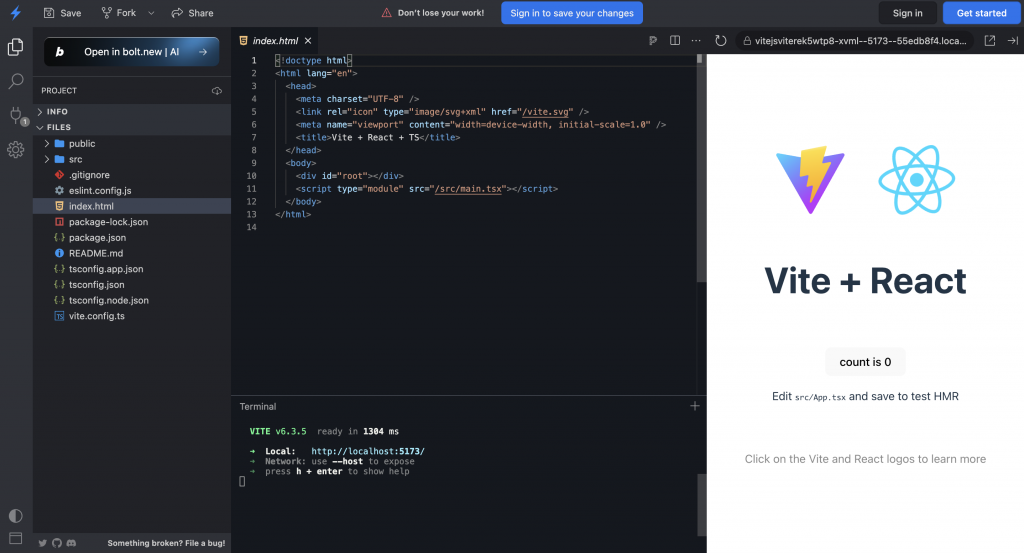1024x553 pixels.
Task: Expand the src folder
Action: tap(132, 159)
